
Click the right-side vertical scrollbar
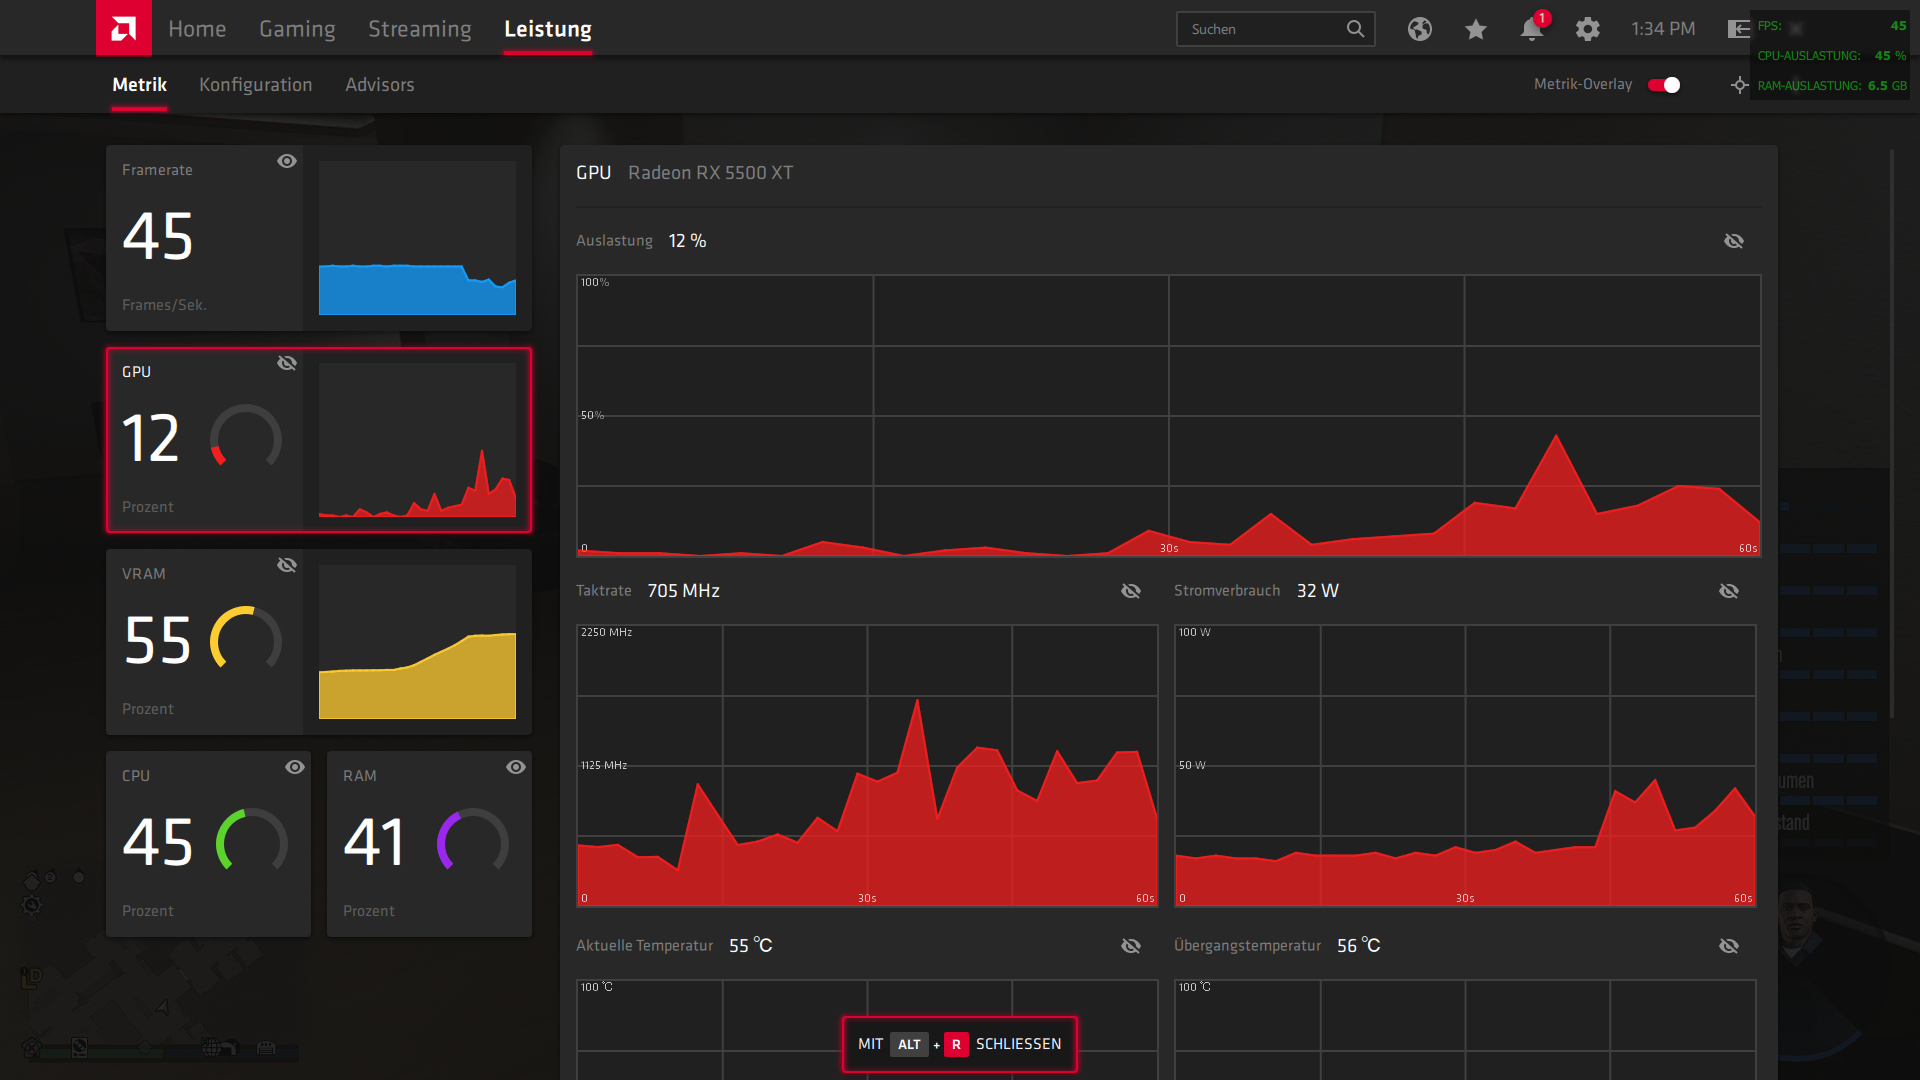pos(1892,430)
